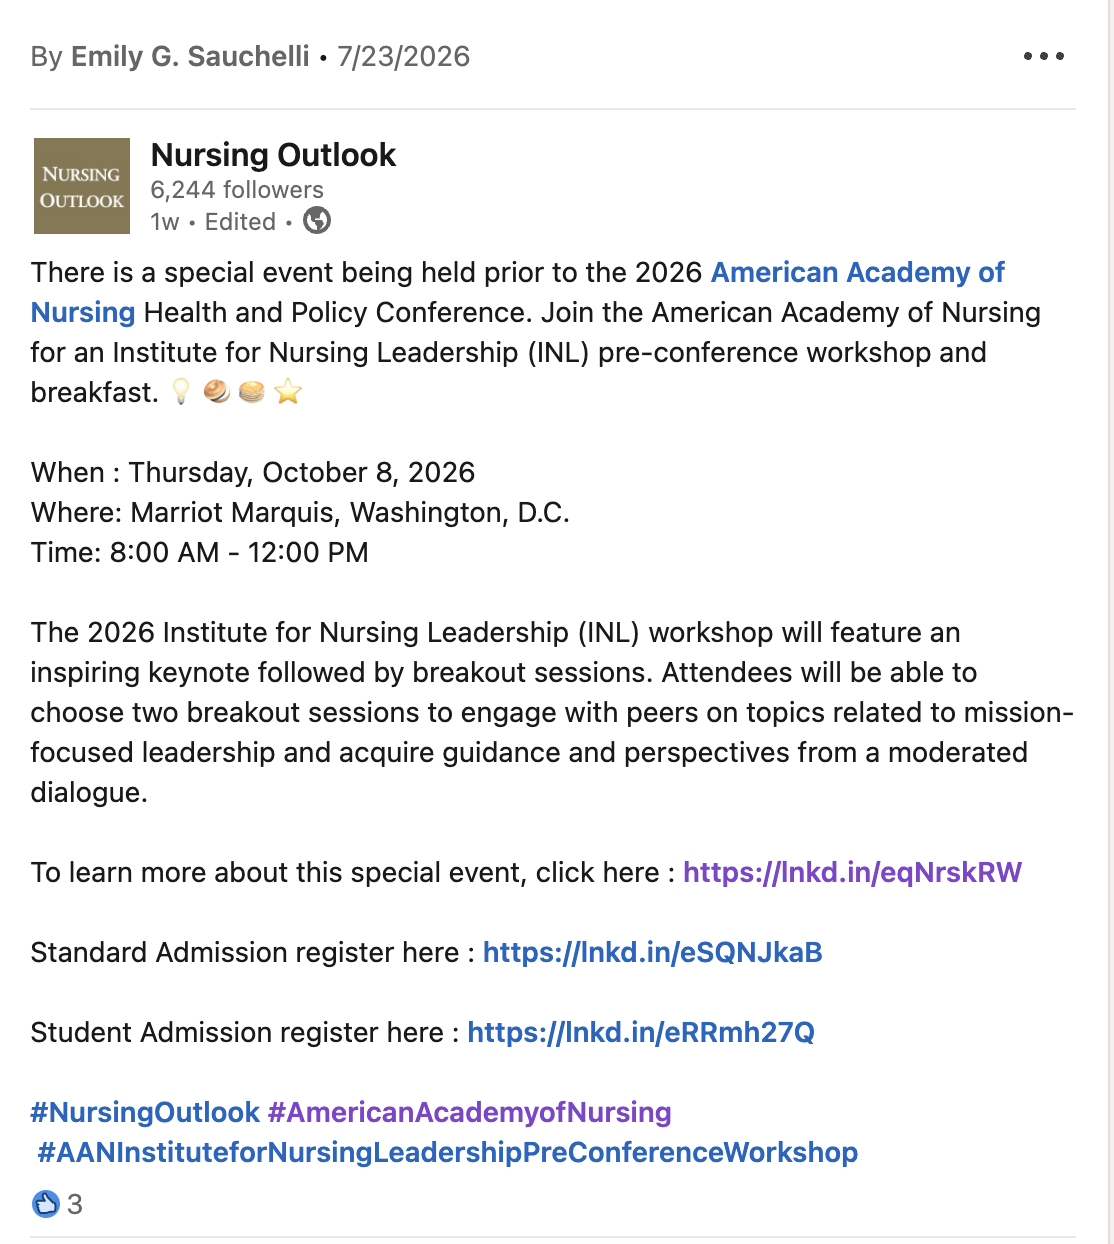This screenshot has height=1244, width=1114.
Task: Click the pancakes emoji
Action: coord(252,391)
